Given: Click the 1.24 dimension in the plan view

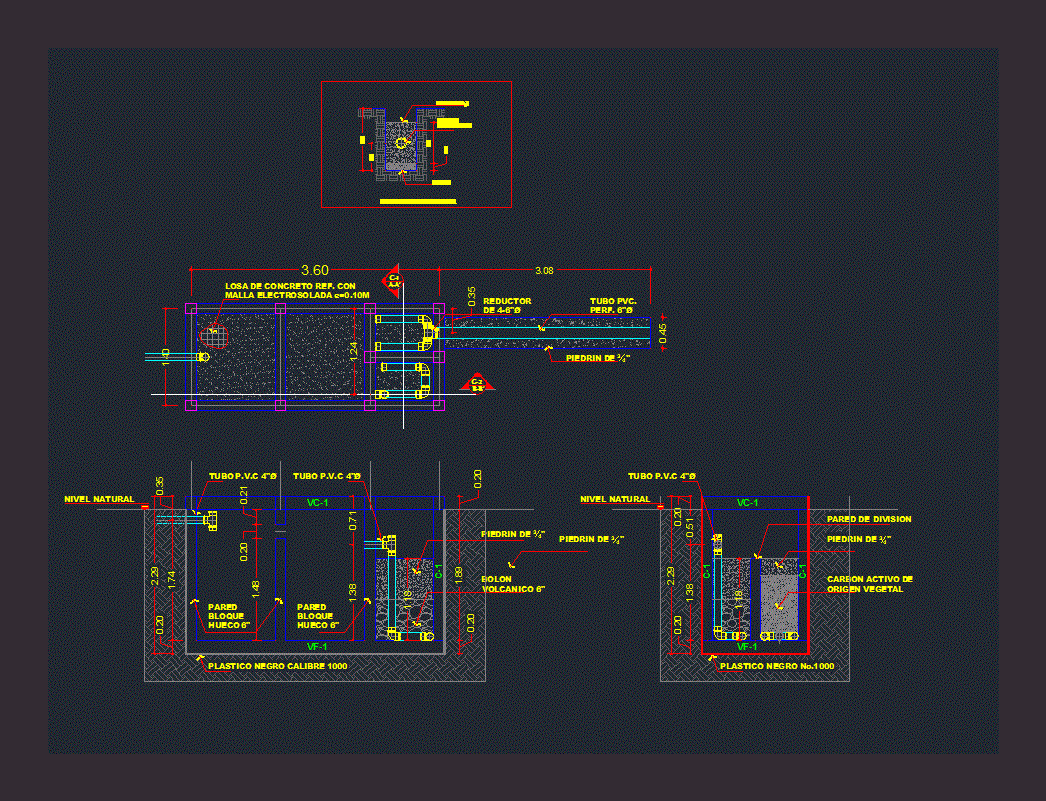Looking at the screenshot, I should tap(354, 350).
